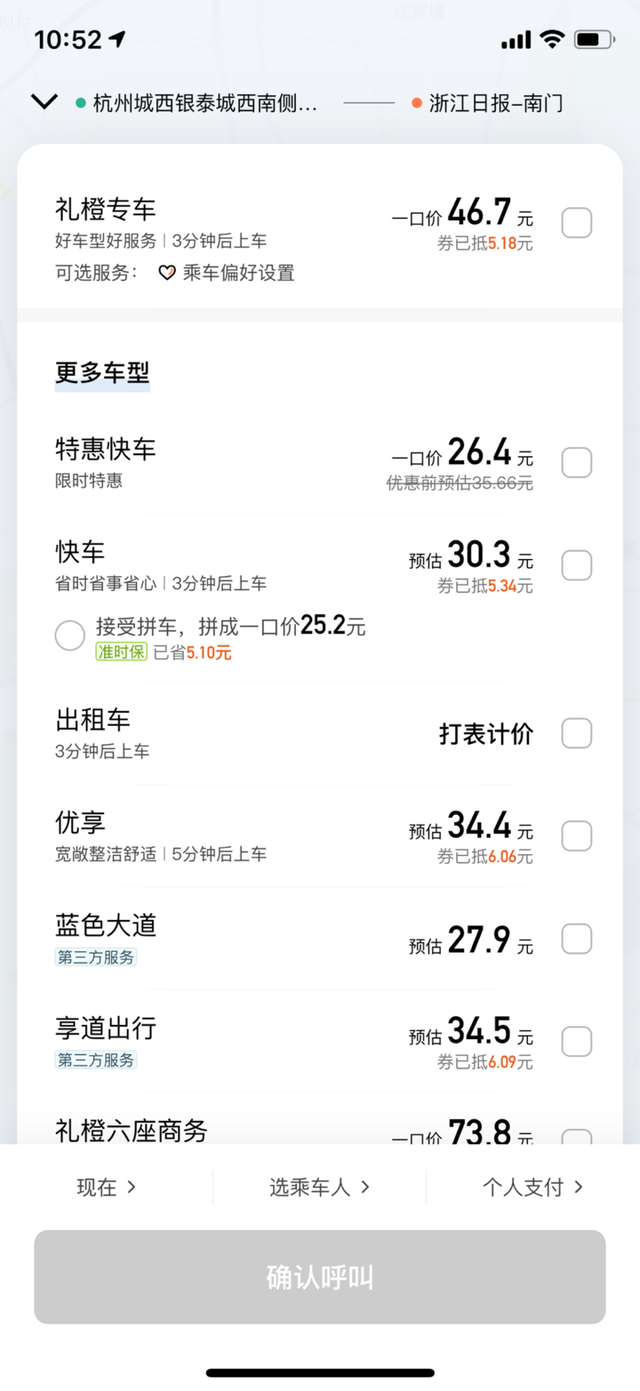
Task: Collapse the panel with the top-left chevron
Action: (42, 101)
